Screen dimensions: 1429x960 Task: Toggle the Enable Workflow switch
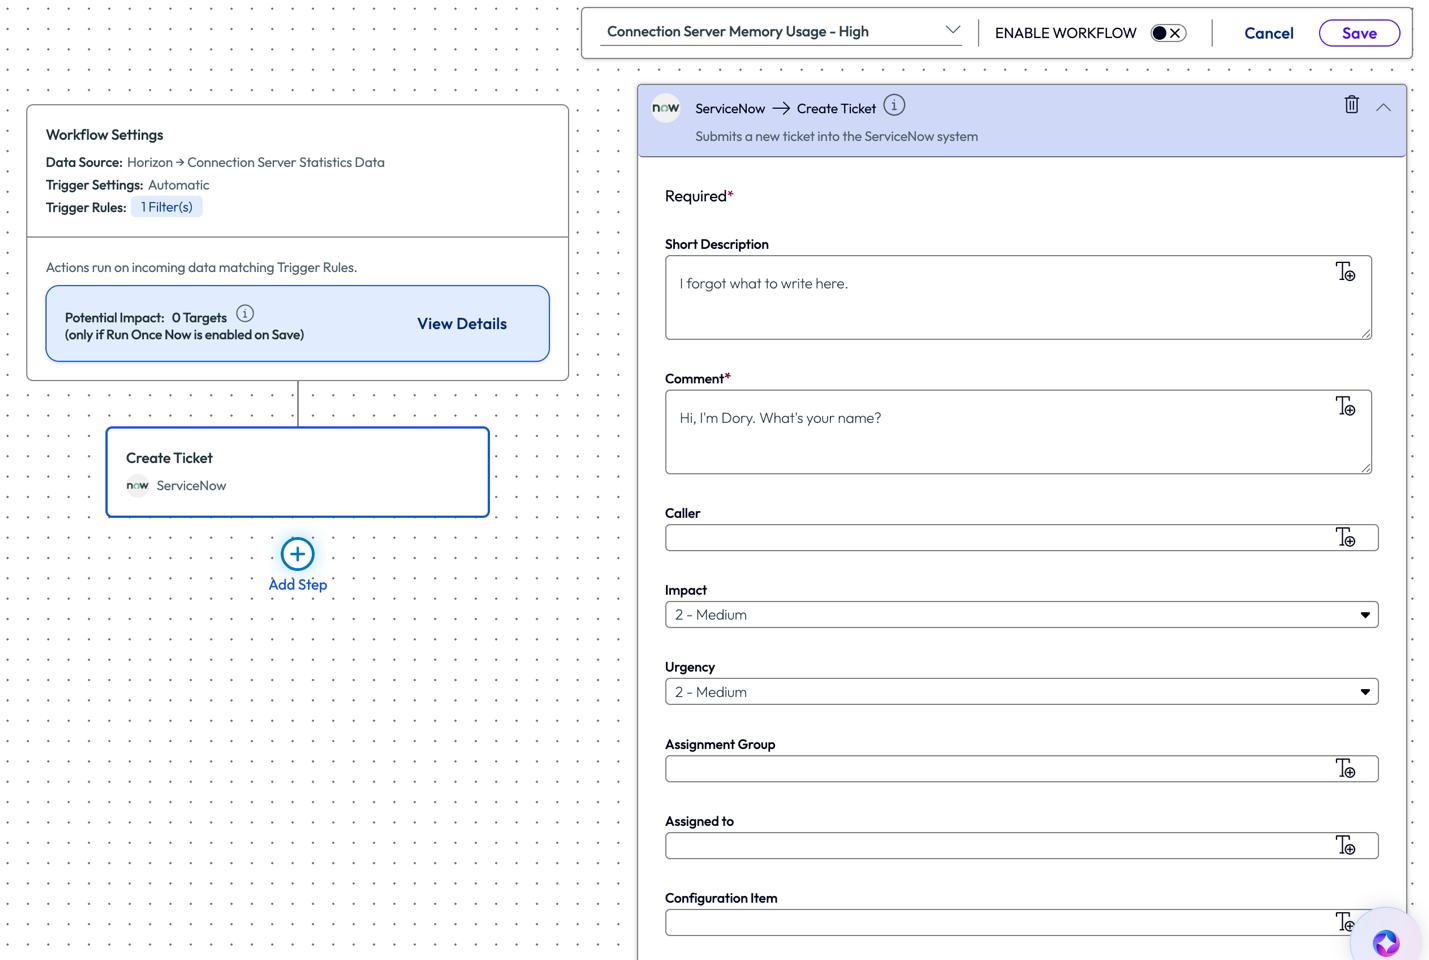pyautogui.click(x=1167, y=33)
